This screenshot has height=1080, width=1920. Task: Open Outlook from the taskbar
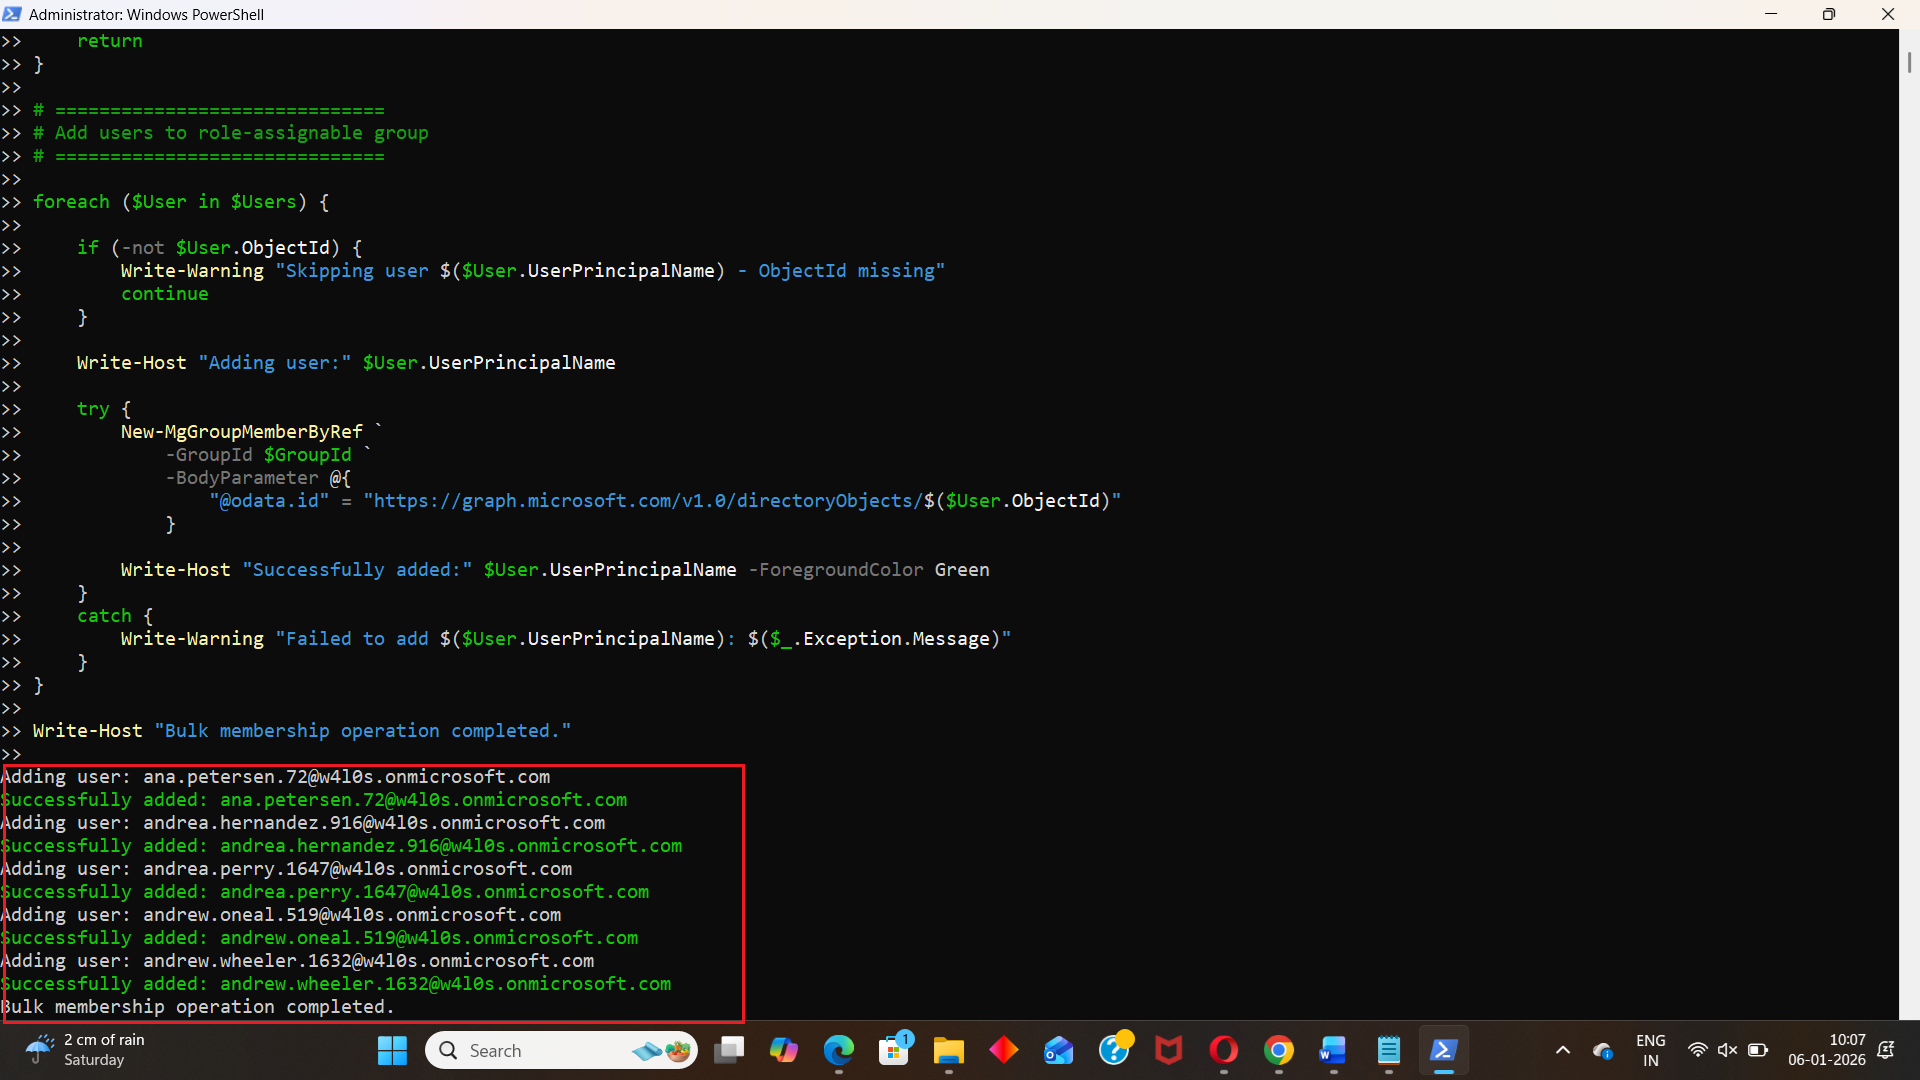click(x=1058, y=1050)
